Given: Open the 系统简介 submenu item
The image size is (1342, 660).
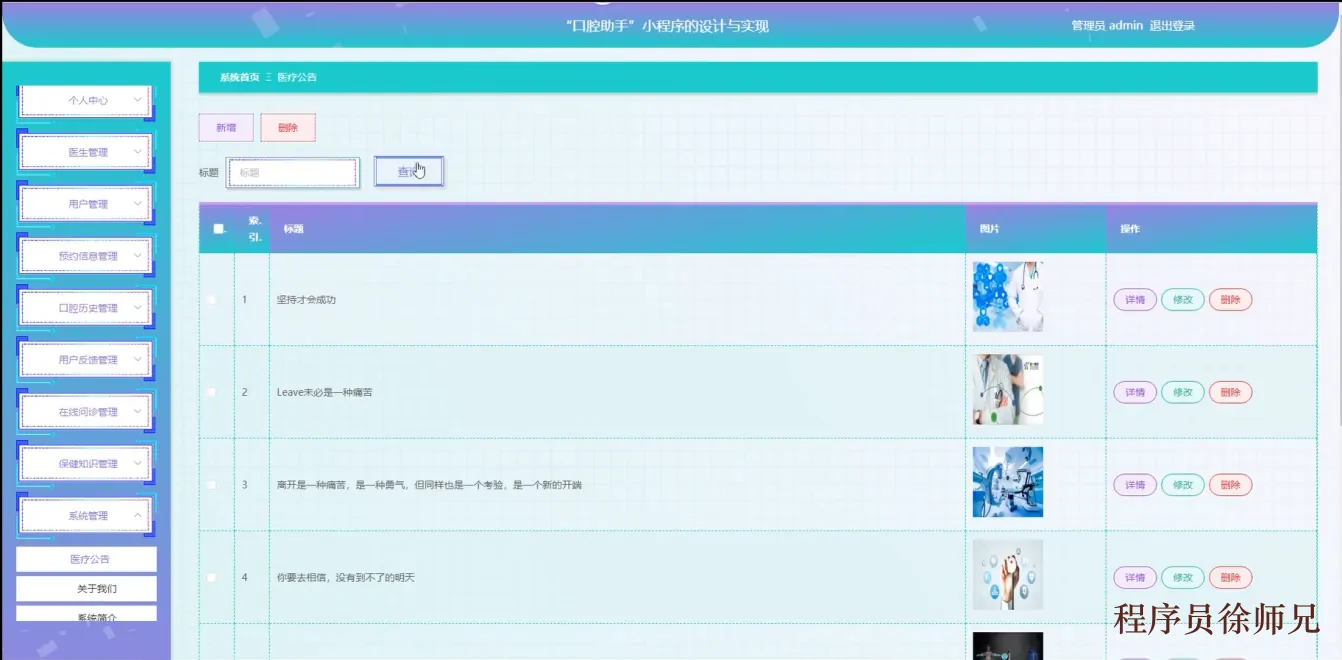Looking at the screenshot, I should point(87,614).
